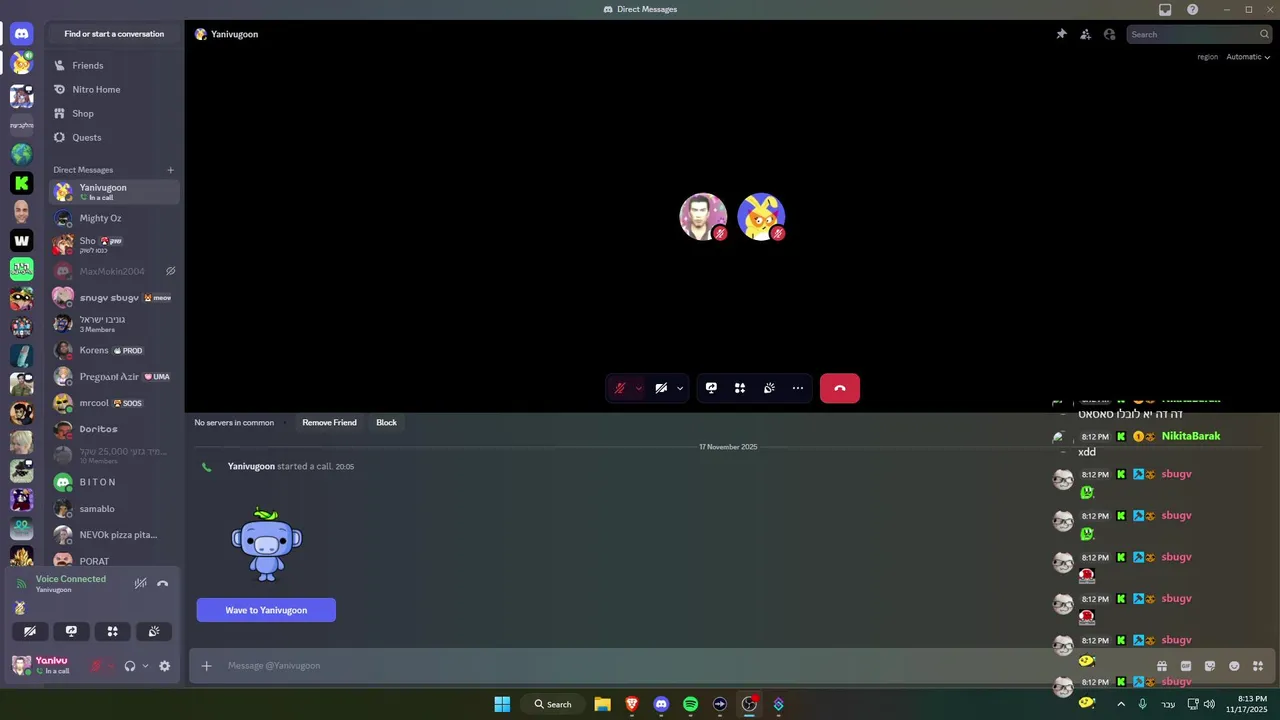The width and height of the screenshot is (1280, 720).
Task: Share your screen from call controls bar
Action: tap(711, 388)
